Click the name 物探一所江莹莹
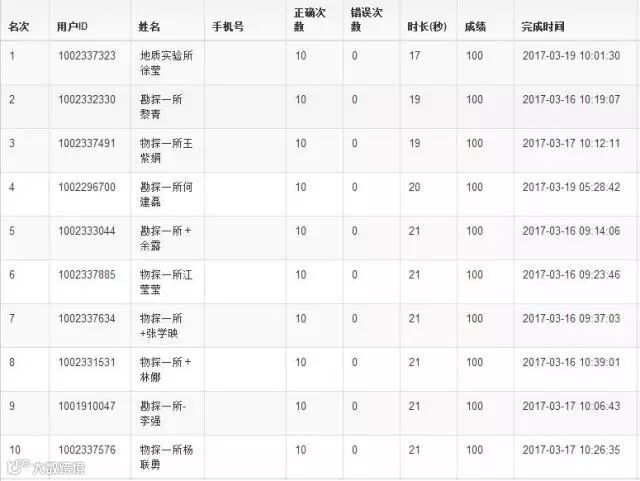 click(166, 282)
